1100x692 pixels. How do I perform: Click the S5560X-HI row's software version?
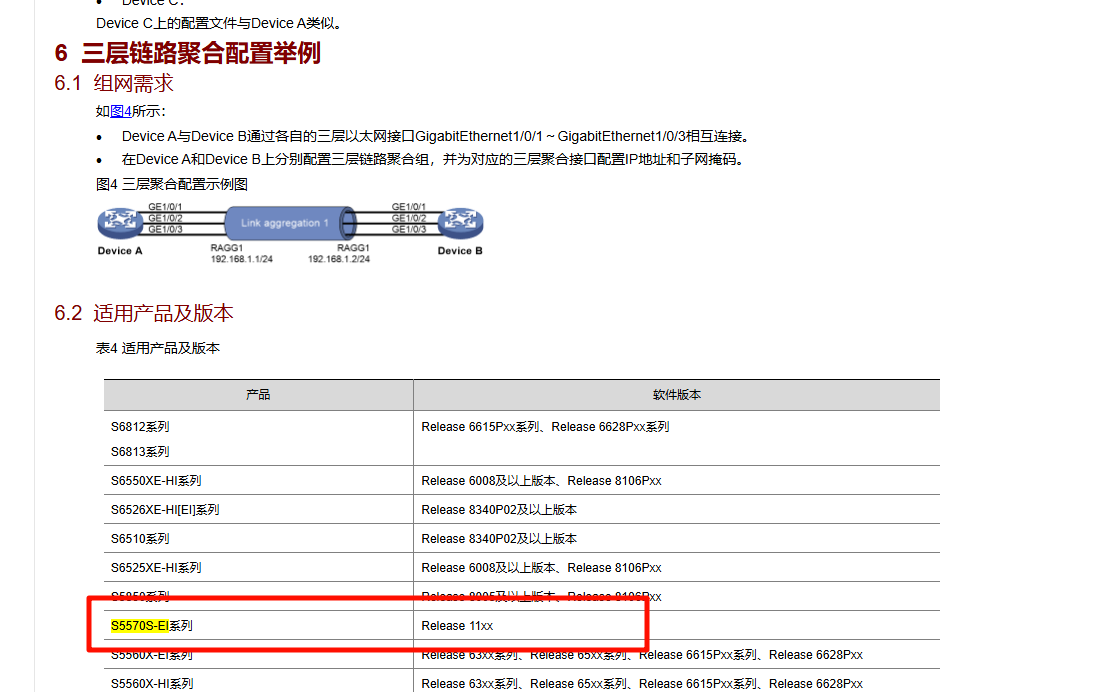pyautogui.click(x=642, y=684)
